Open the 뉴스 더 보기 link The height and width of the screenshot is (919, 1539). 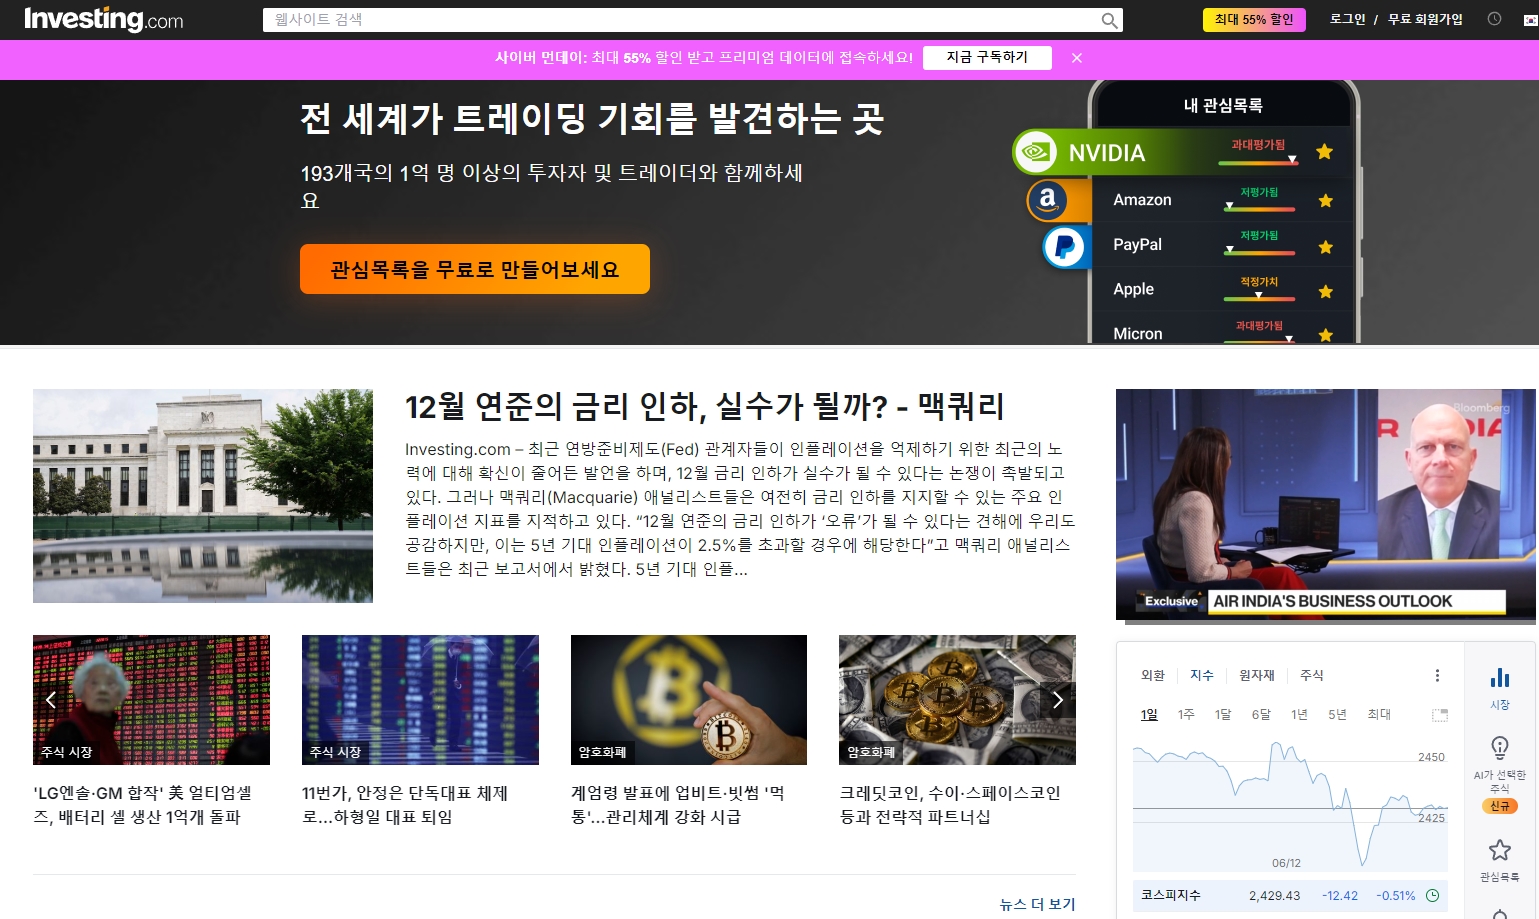click(1037, 904)
